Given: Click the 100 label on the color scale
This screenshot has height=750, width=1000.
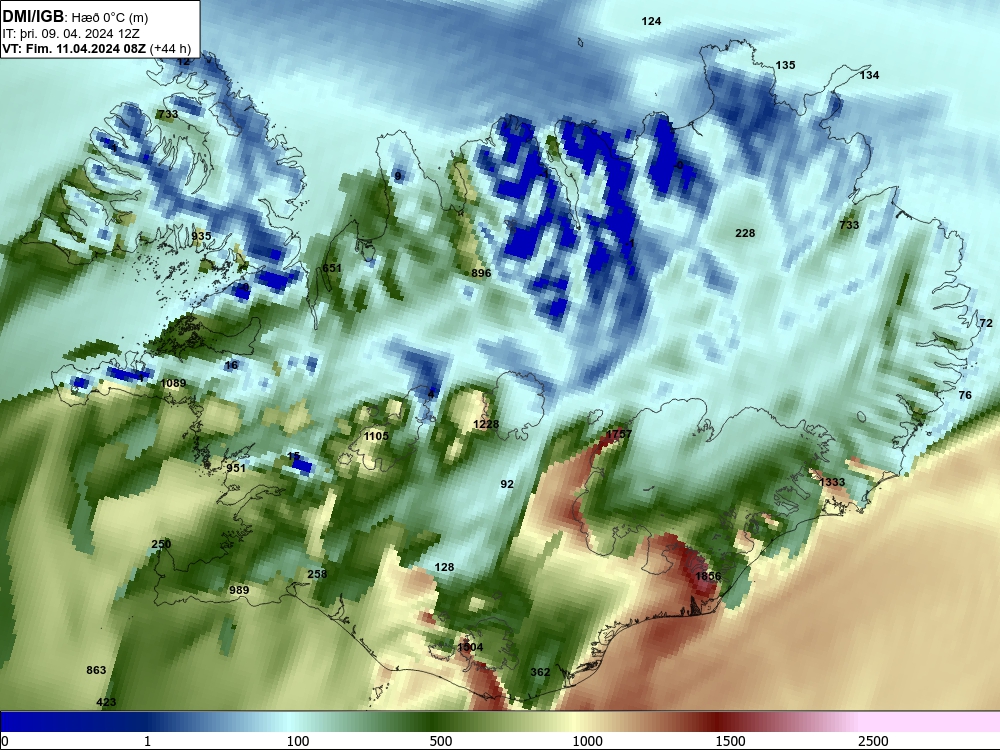Looking at the screenshot, I should [298, 741].
